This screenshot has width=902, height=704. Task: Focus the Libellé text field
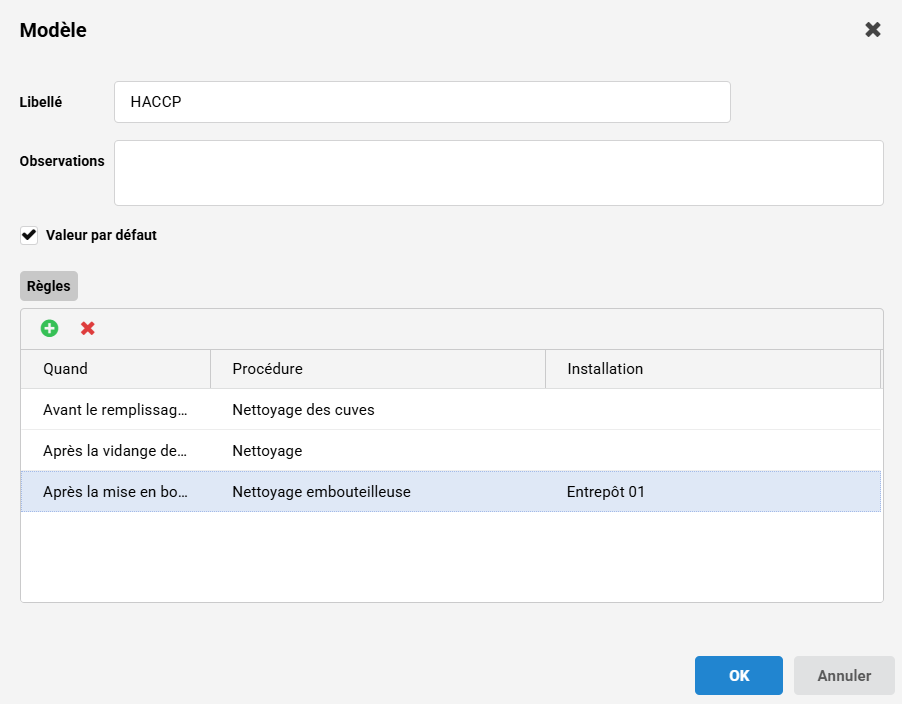[422, 102]
